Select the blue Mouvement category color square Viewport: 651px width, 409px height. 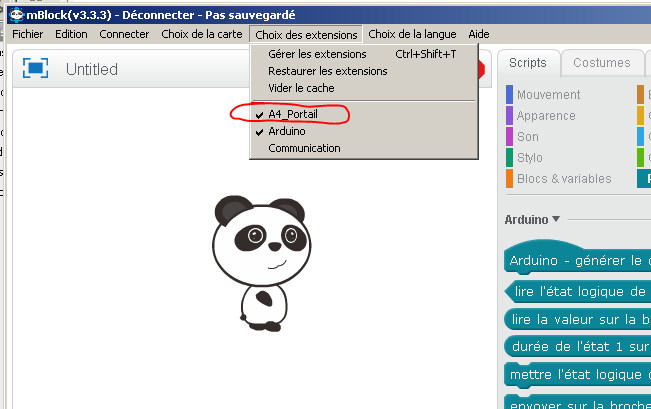tap(509, 95)
